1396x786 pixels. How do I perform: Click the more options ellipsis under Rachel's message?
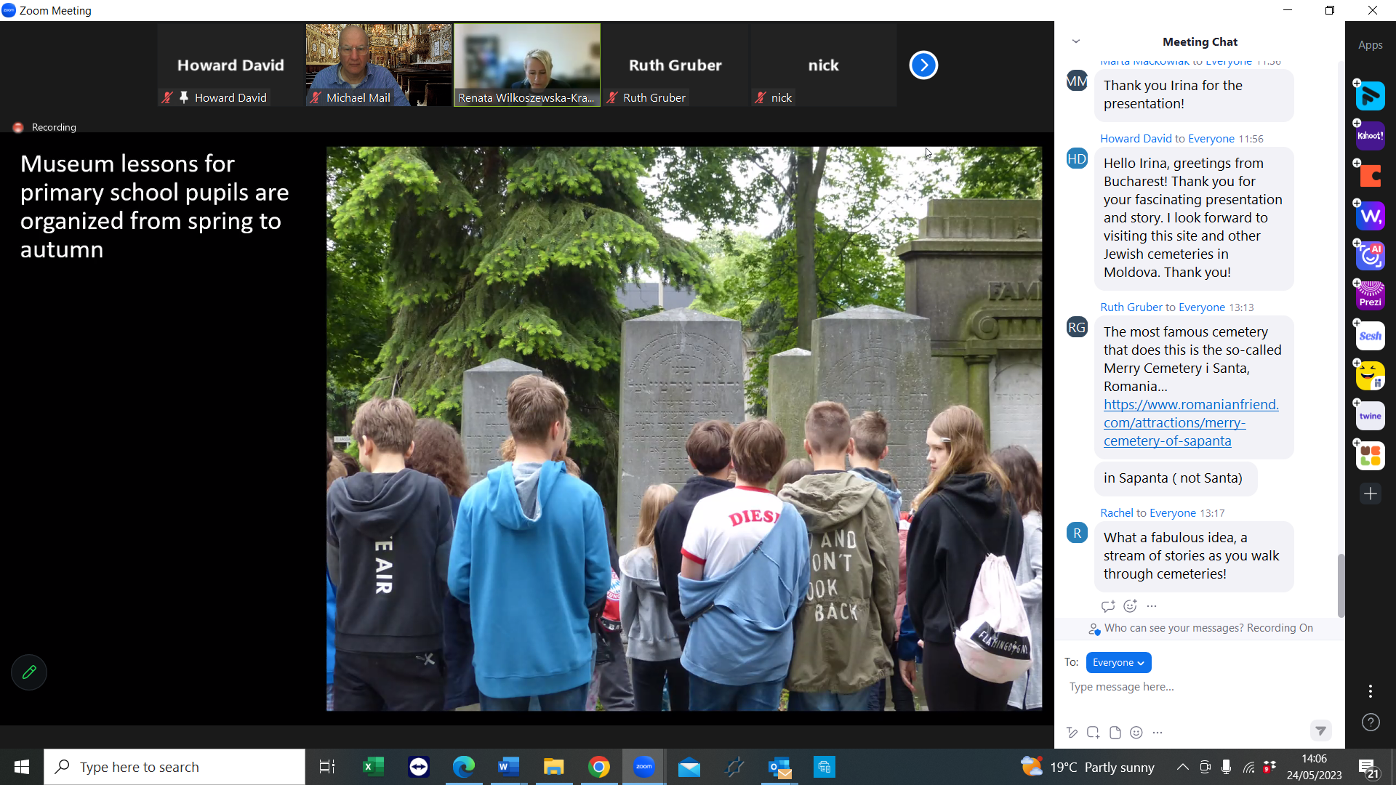(x=1150, y=605)
